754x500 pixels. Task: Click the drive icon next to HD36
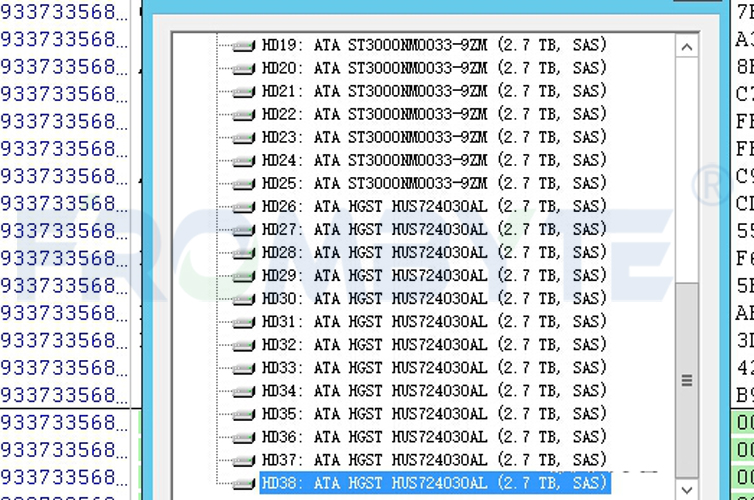[x=244, y=437]
